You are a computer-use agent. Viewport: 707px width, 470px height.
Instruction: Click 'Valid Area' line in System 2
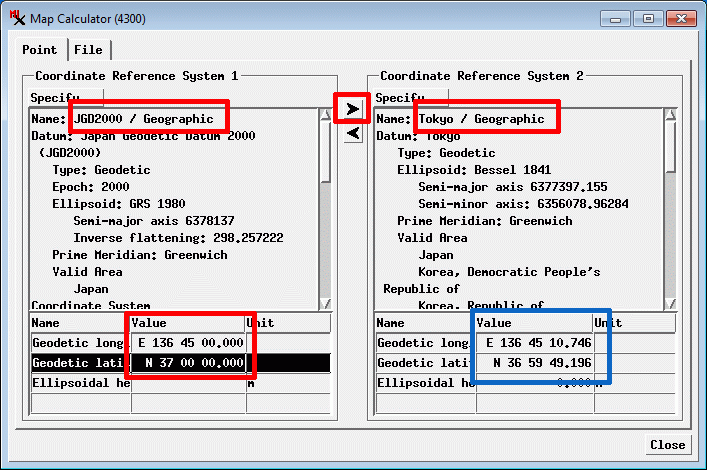pos(432,238)
